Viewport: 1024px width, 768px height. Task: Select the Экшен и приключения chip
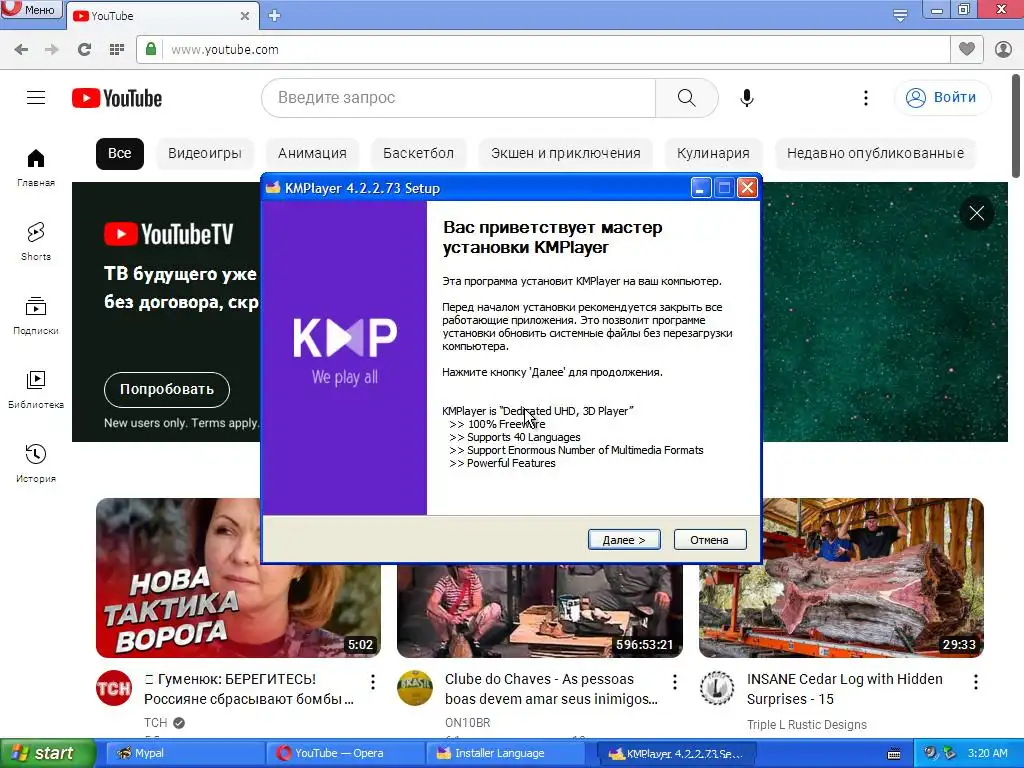pyautogui.click(x=566, y=153)
